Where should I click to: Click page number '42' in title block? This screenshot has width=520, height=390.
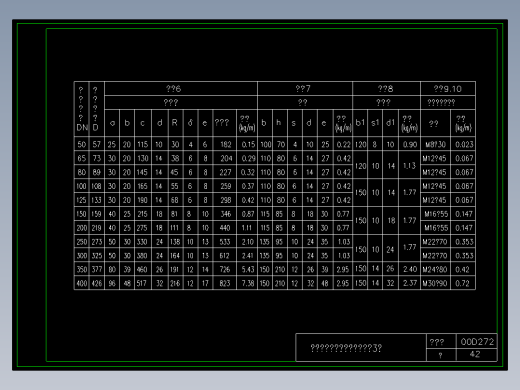[475, 354]
